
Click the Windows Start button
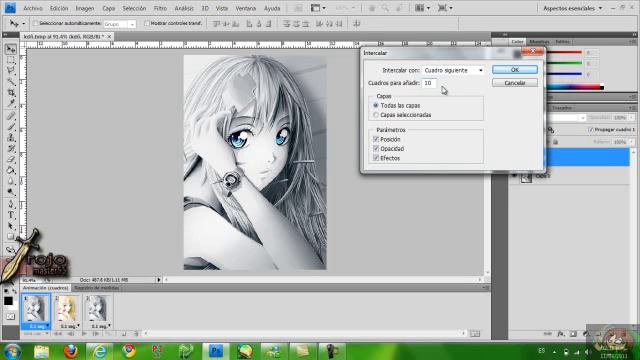(x=12, y=351)
